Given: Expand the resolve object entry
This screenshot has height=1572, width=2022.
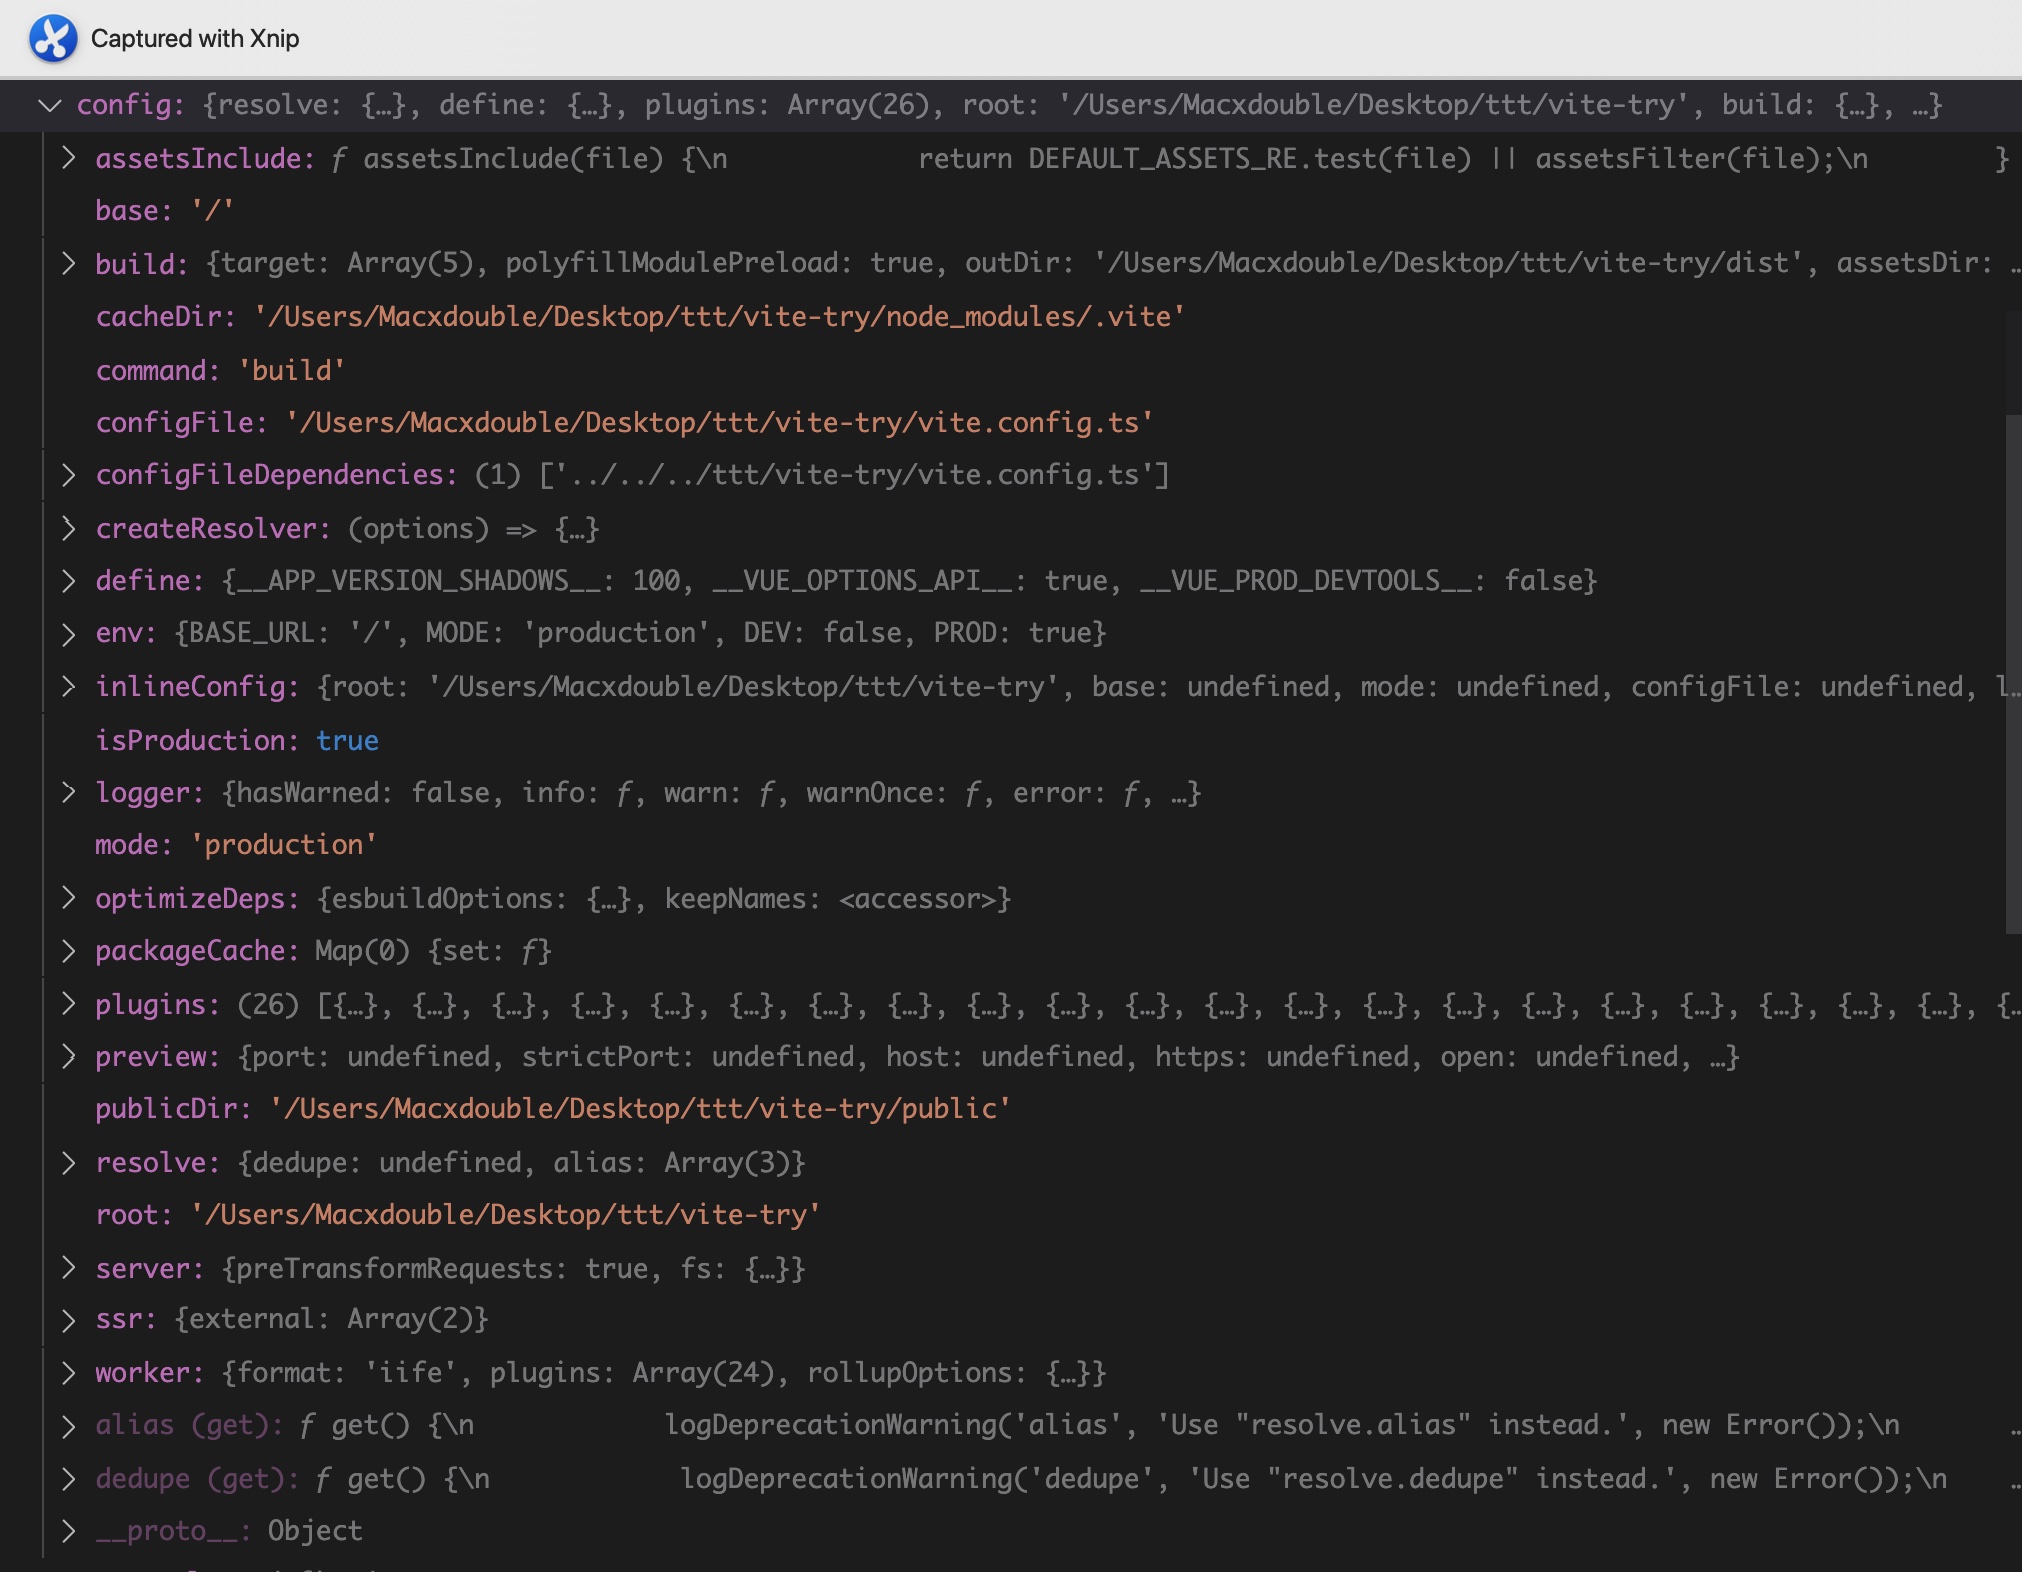Looking at the screenshot, I should (68, 1162).
